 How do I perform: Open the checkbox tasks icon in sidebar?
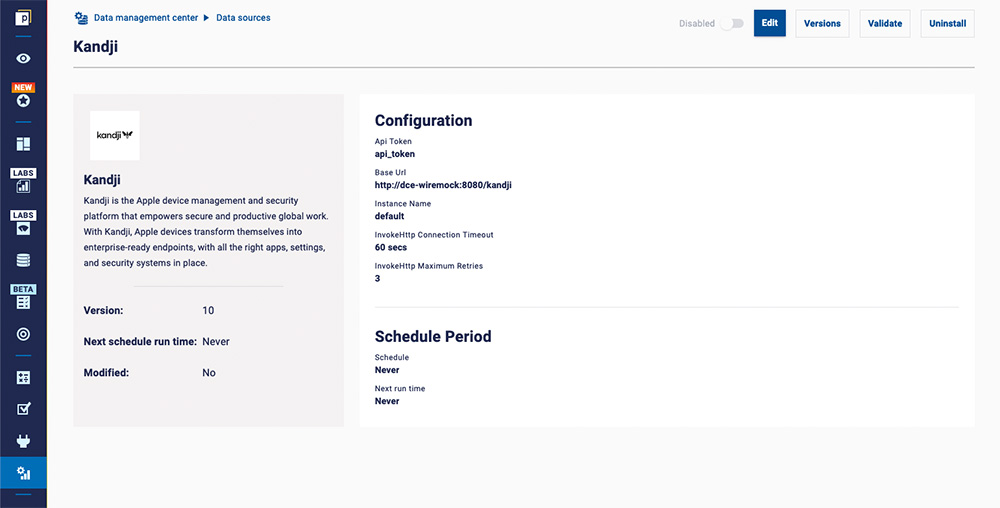click(x=23, y=409)
